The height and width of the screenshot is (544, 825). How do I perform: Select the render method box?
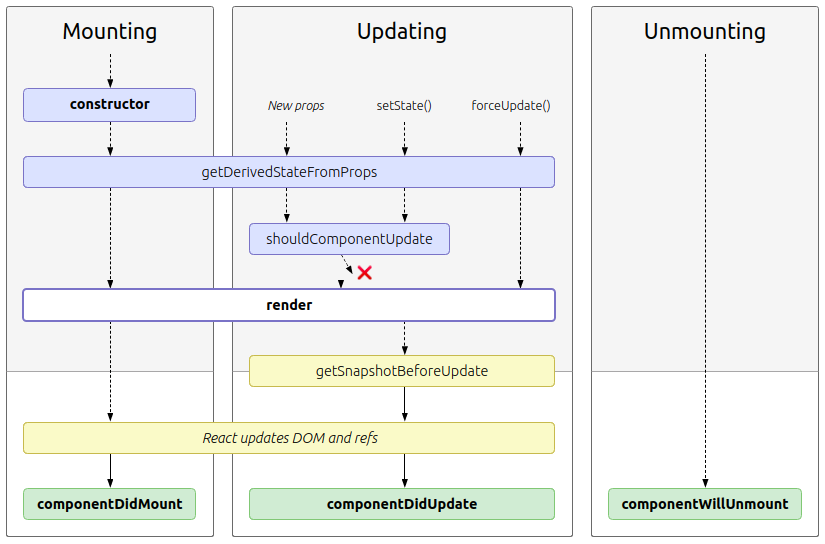point(289,305)
